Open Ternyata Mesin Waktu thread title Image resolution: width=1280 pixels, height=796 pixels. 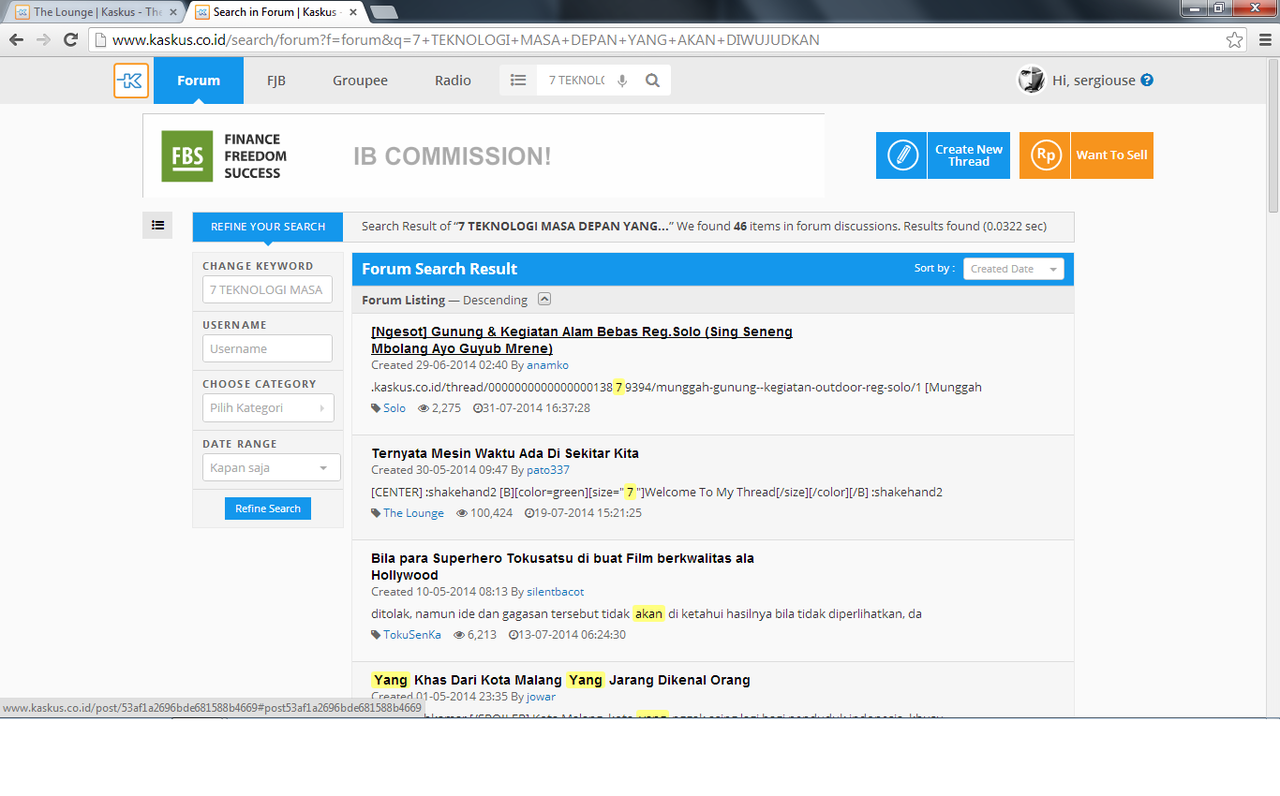[505, 453]
